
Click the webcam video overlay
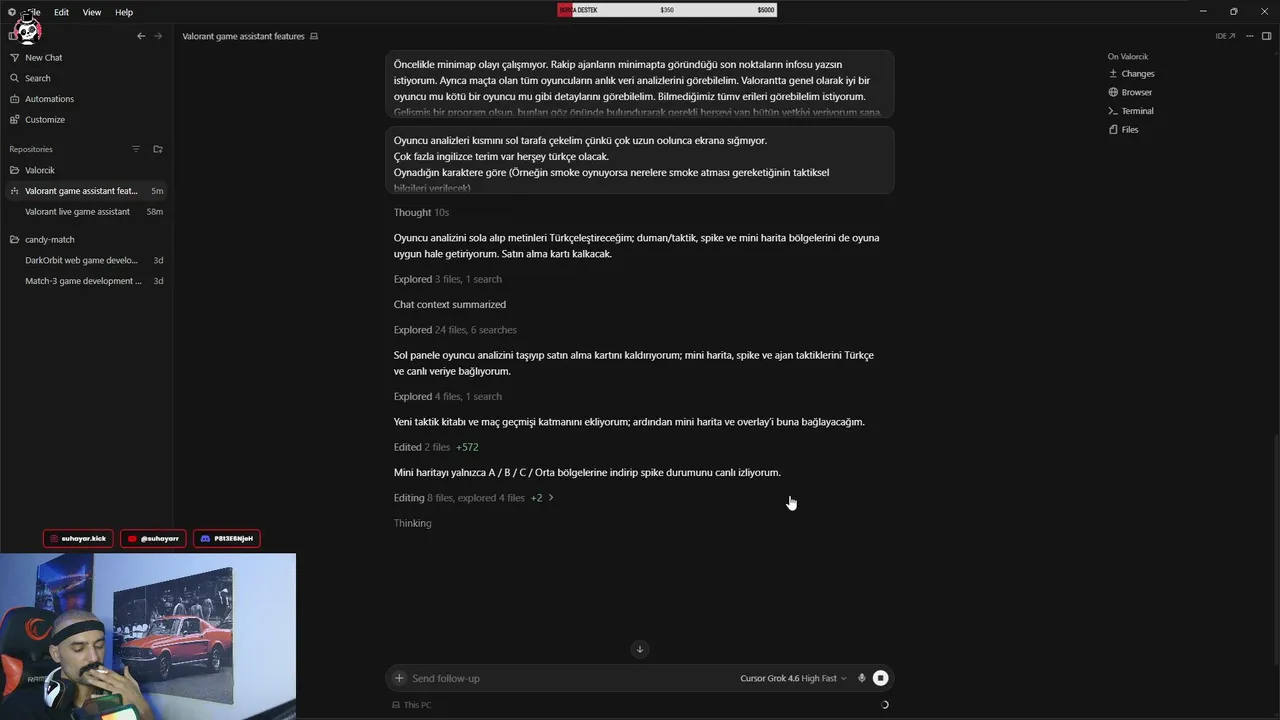point(148,636)
